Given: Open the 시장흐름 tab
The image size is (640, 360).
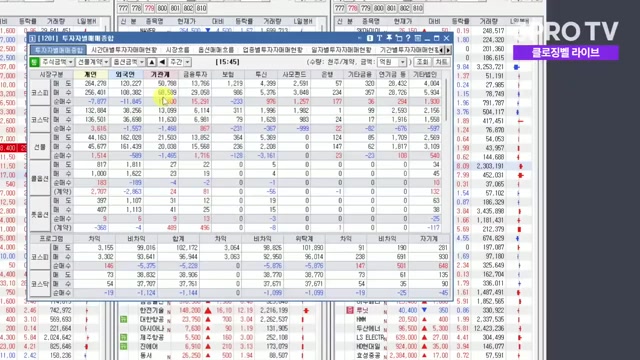Looking at the screenshot, I should pyautogui.click(x=177, y=50).
